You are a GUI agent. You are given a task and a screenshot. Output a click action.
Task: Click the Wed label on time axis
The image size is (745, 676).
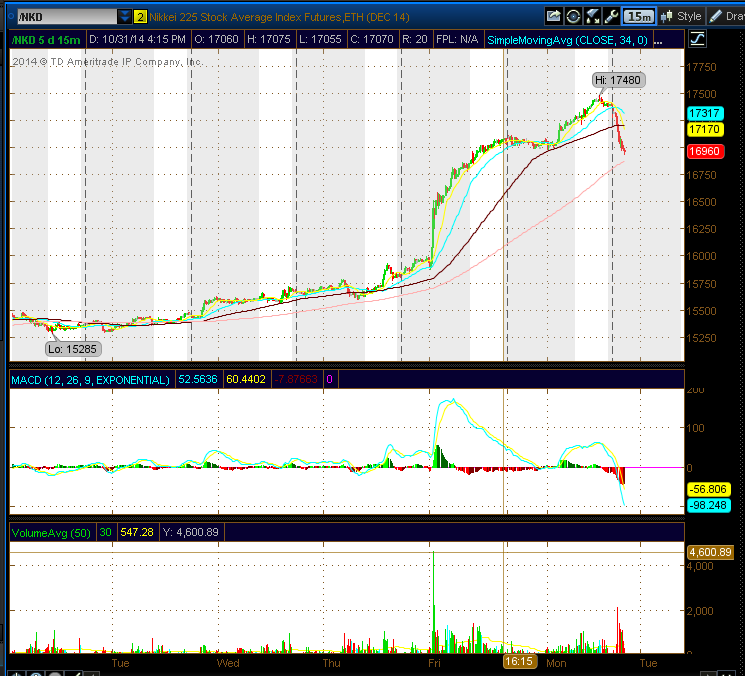click(228, 663)
